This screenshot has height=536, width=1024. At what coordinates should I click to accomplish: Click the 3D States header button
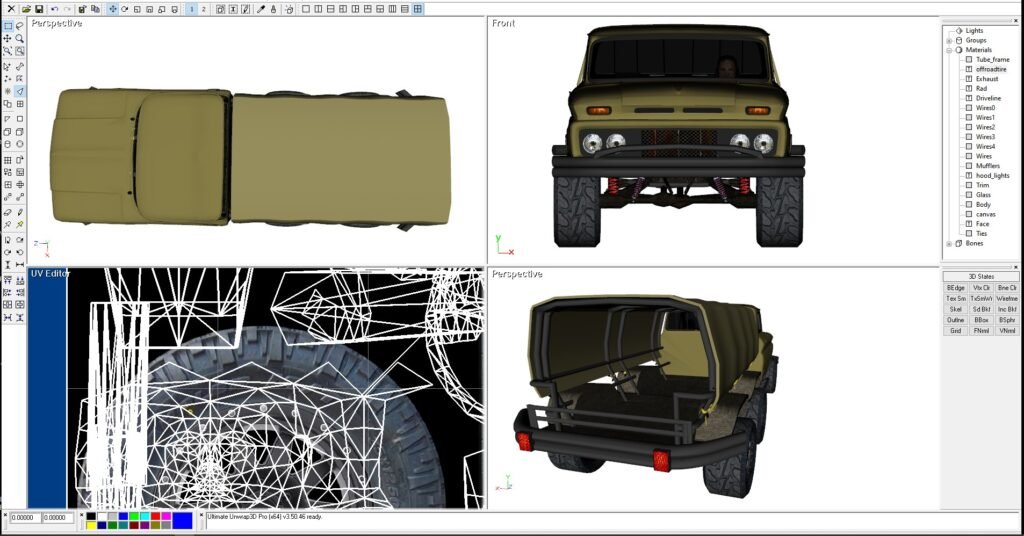[x=981, y=276]
